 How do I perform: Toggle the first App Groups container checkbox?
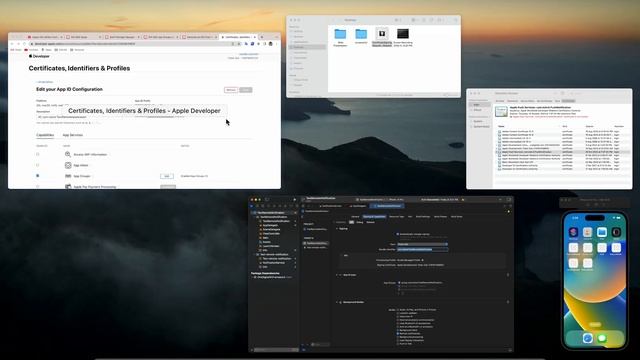[x=399, y=282]
